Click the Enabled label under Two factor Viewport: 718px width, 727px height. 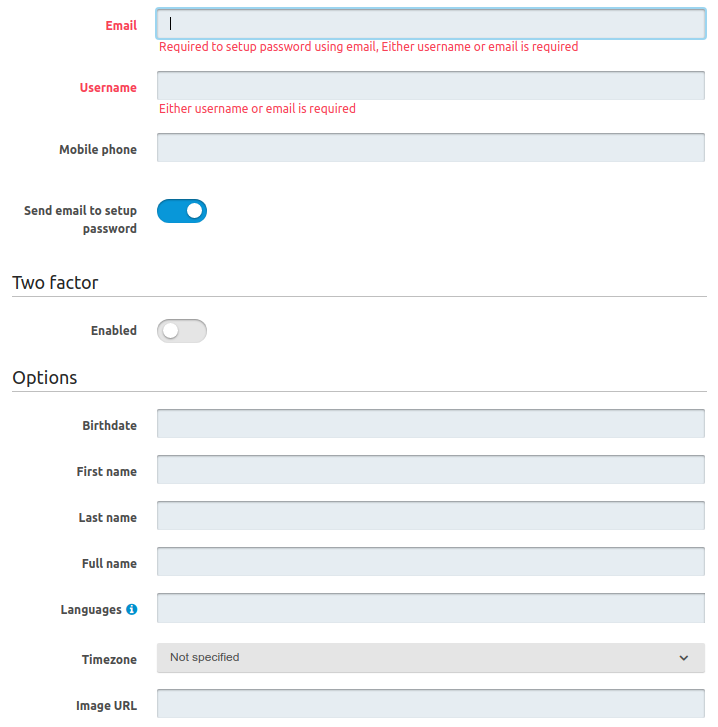tap(114, 331)
